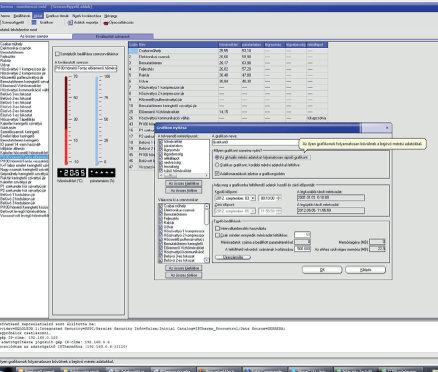Click the OK button in the dialog
438x372 pixels.
(322, 270)
